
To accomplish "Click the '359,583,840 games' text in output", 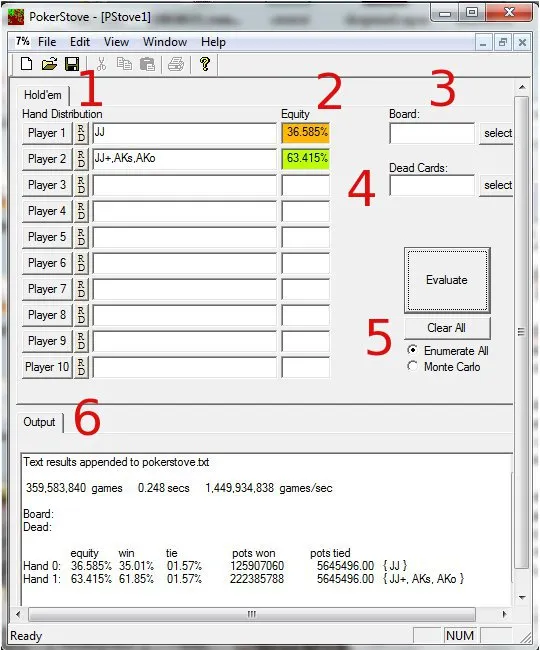I will [74, 488].
